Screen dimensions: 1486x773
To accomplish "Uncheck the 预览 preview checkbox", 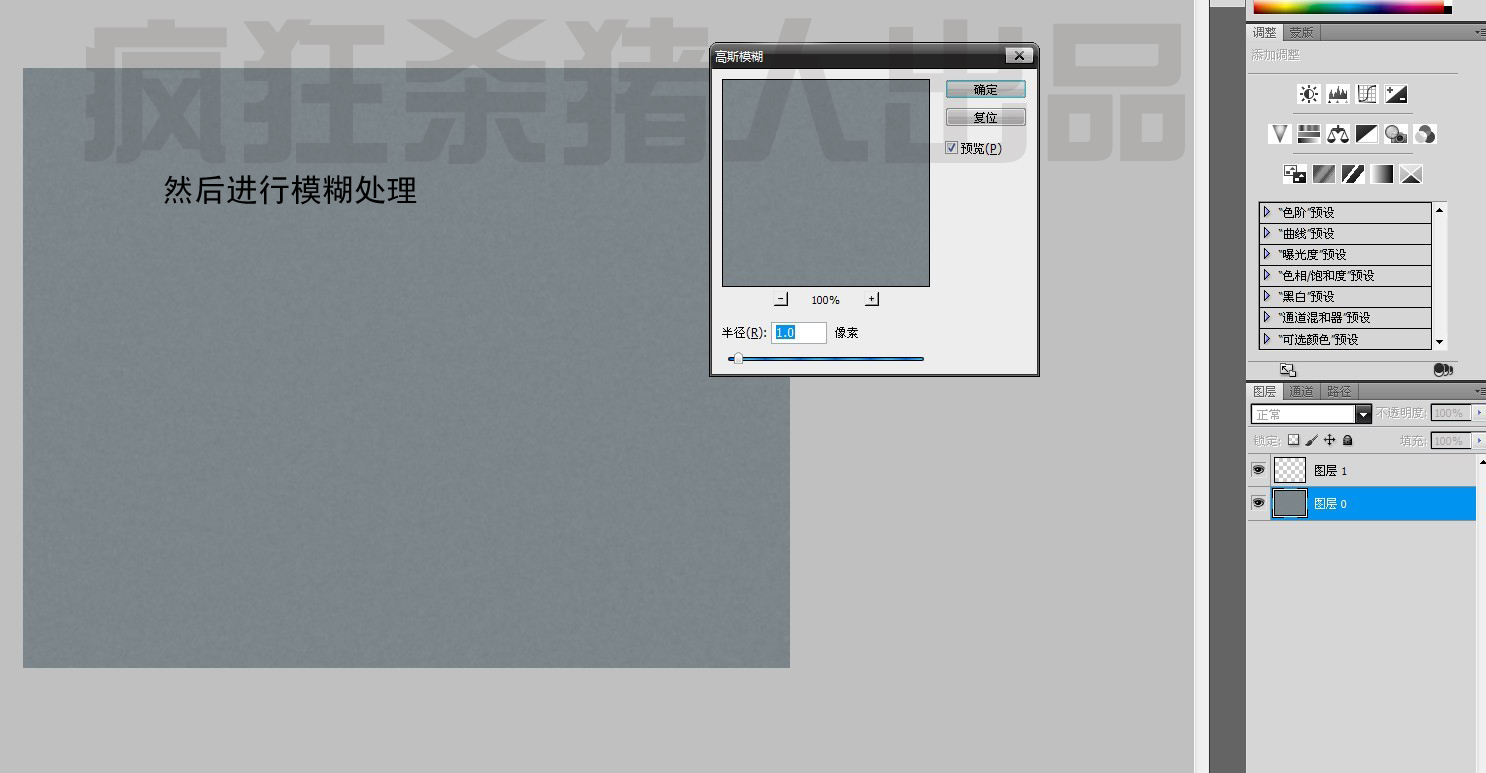I will [951, 148].
